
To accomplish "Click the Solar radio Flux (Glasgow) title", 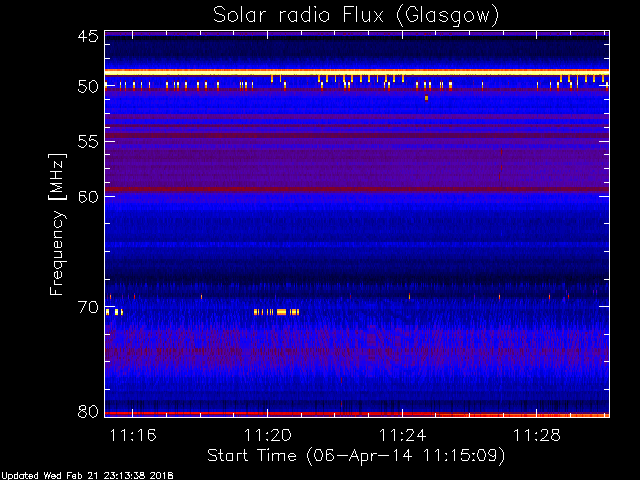I will 356,15.
